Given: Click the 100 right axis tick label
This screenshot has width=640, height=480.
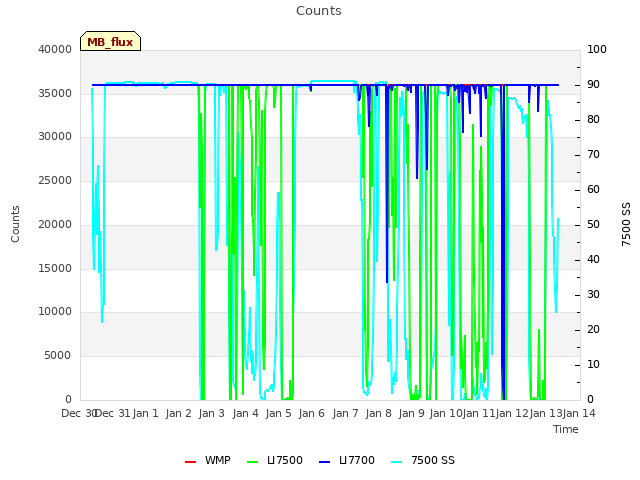Looking at the screenshot, I should tap(597, 49).
